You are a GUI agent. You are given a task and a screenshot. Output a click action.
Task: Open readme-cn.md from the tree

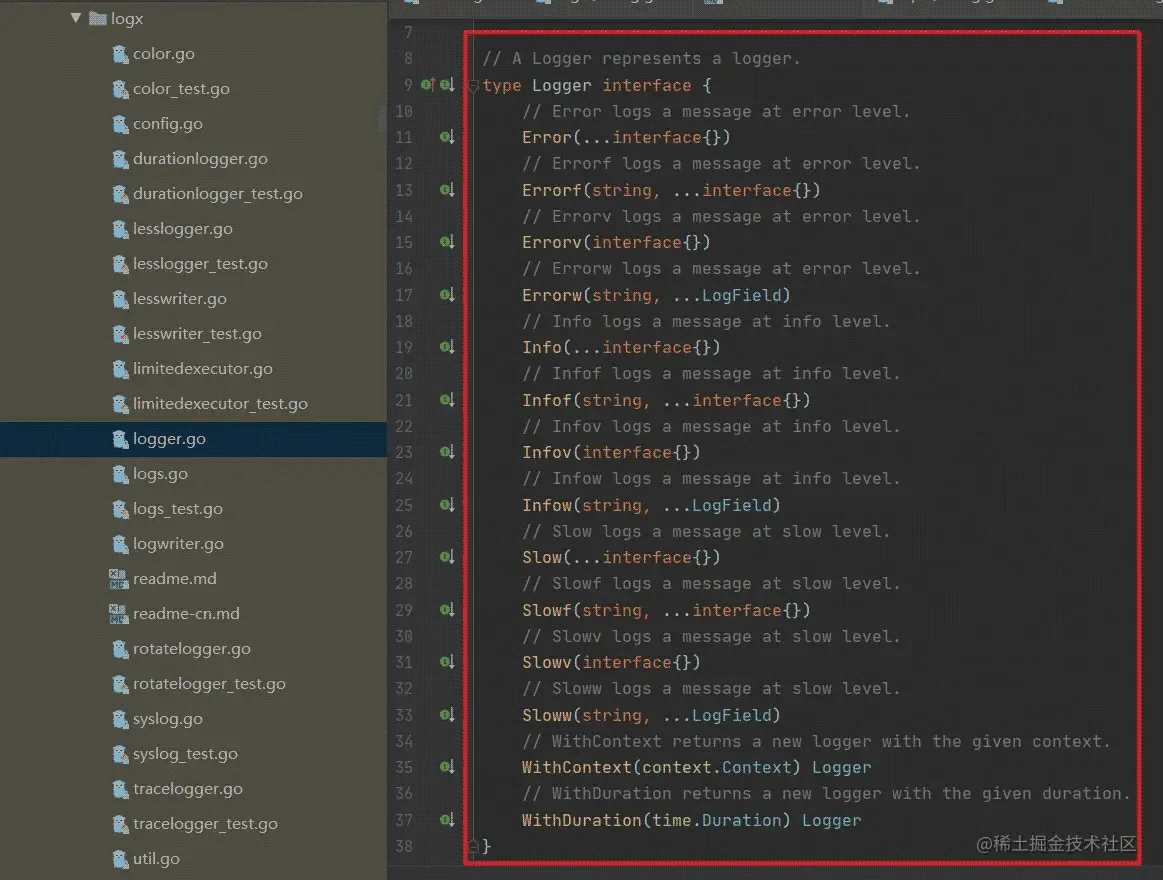coord(186,614)
